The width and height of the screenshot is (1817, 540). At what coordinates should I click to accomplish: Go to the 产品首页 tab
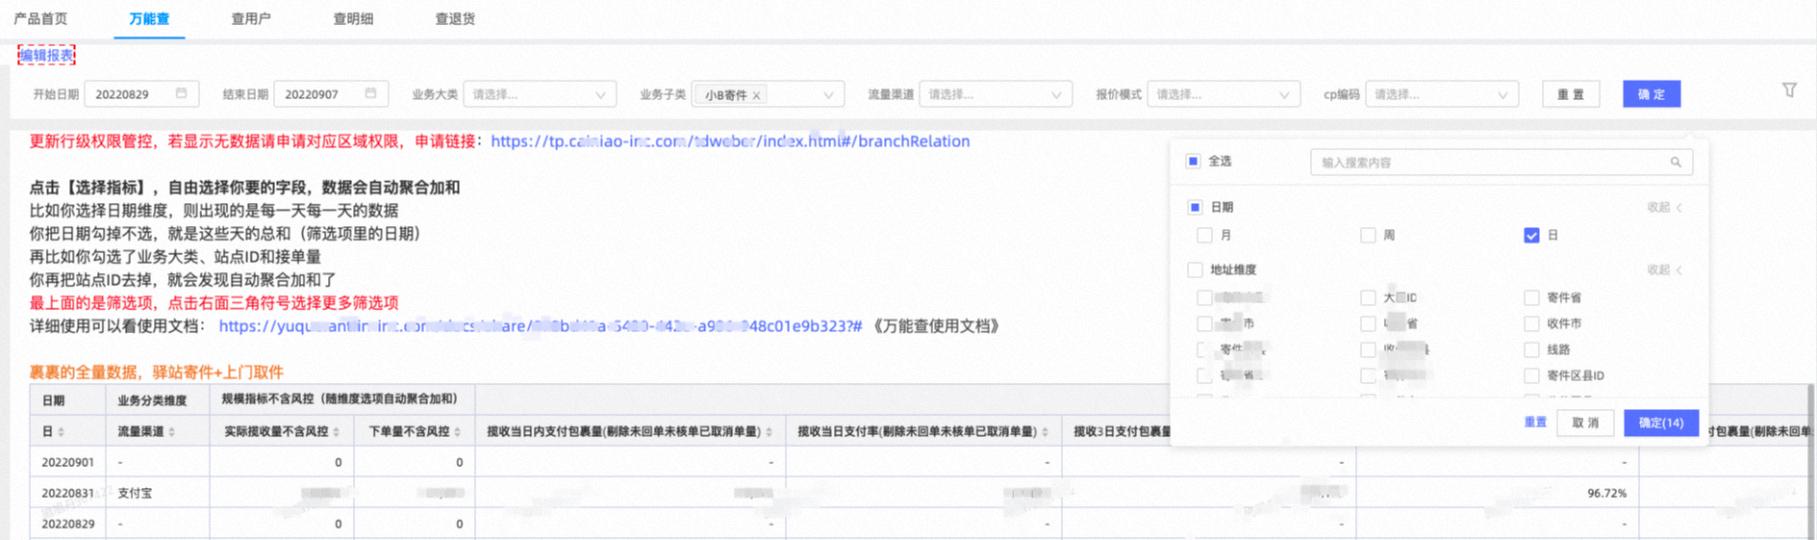(x=41, y=18)
